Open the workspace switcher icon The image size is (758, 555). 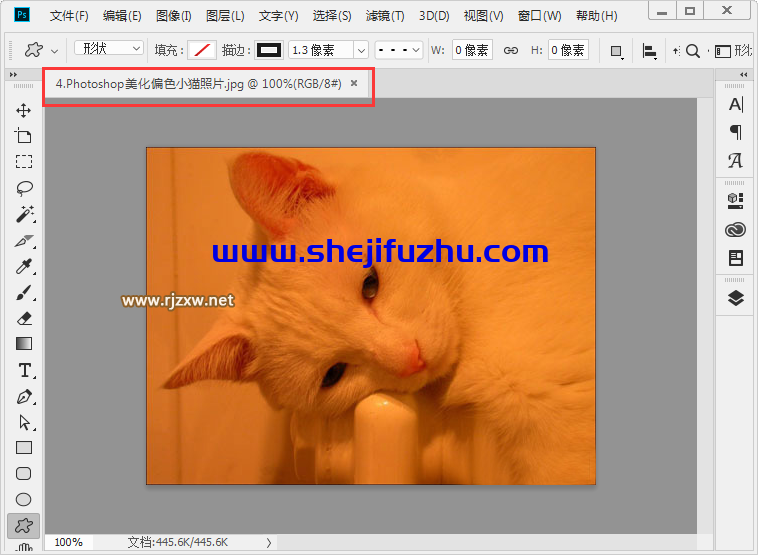click(723, 51)
